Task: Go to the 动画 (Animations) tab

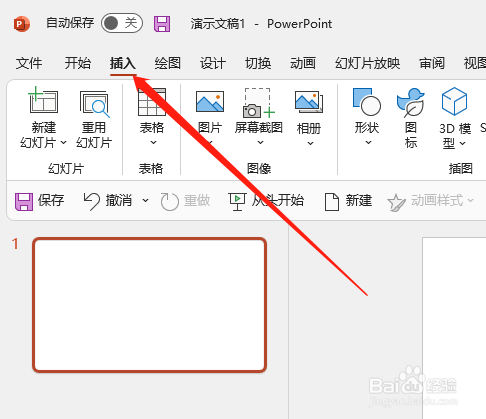Action: tap(303, 63)
